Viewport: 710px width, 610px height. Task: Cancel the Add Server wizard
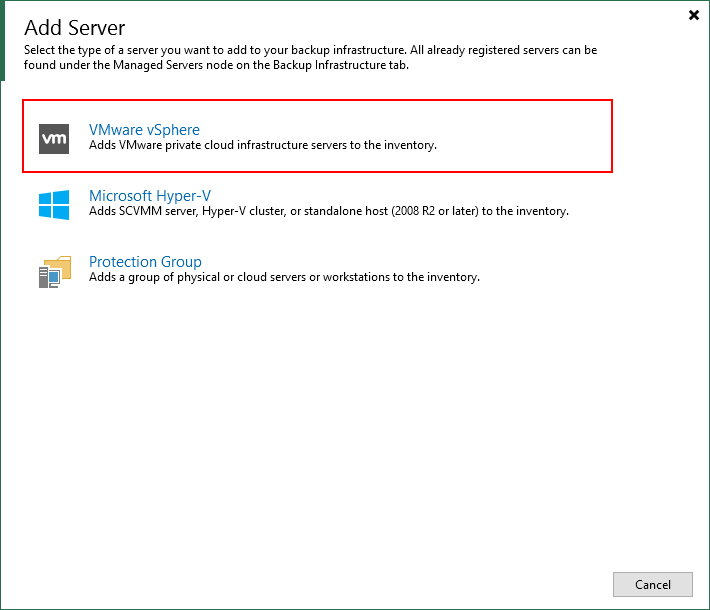[652, 584]
